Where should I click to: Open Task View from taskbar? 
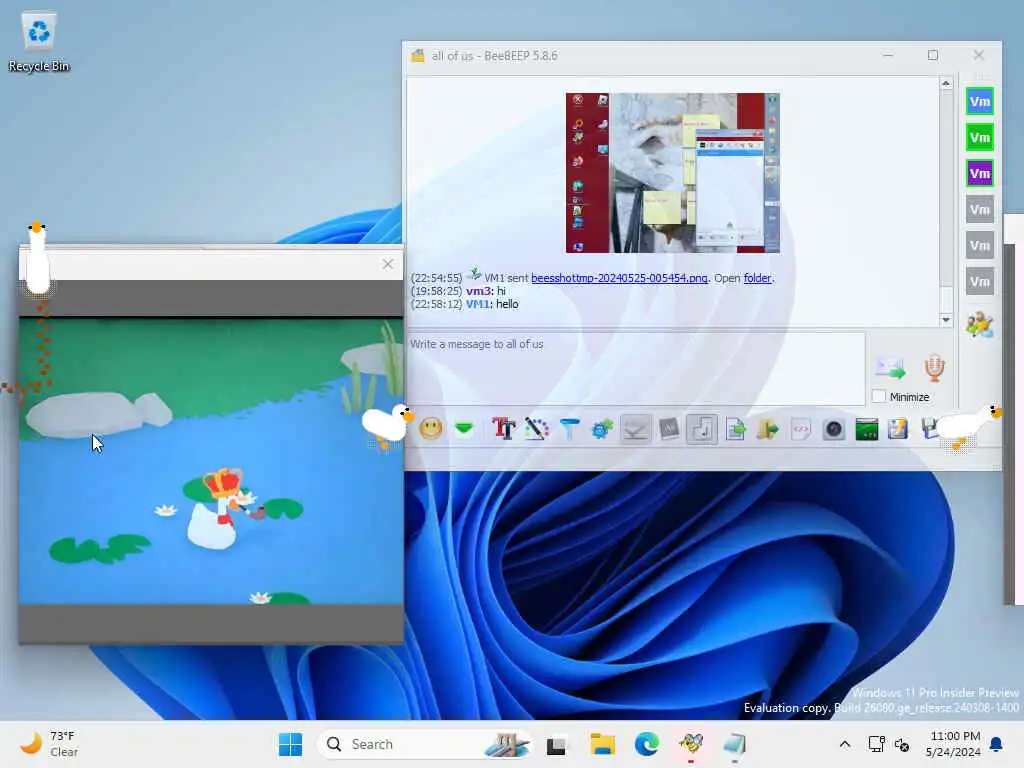[x=556, y=744]
